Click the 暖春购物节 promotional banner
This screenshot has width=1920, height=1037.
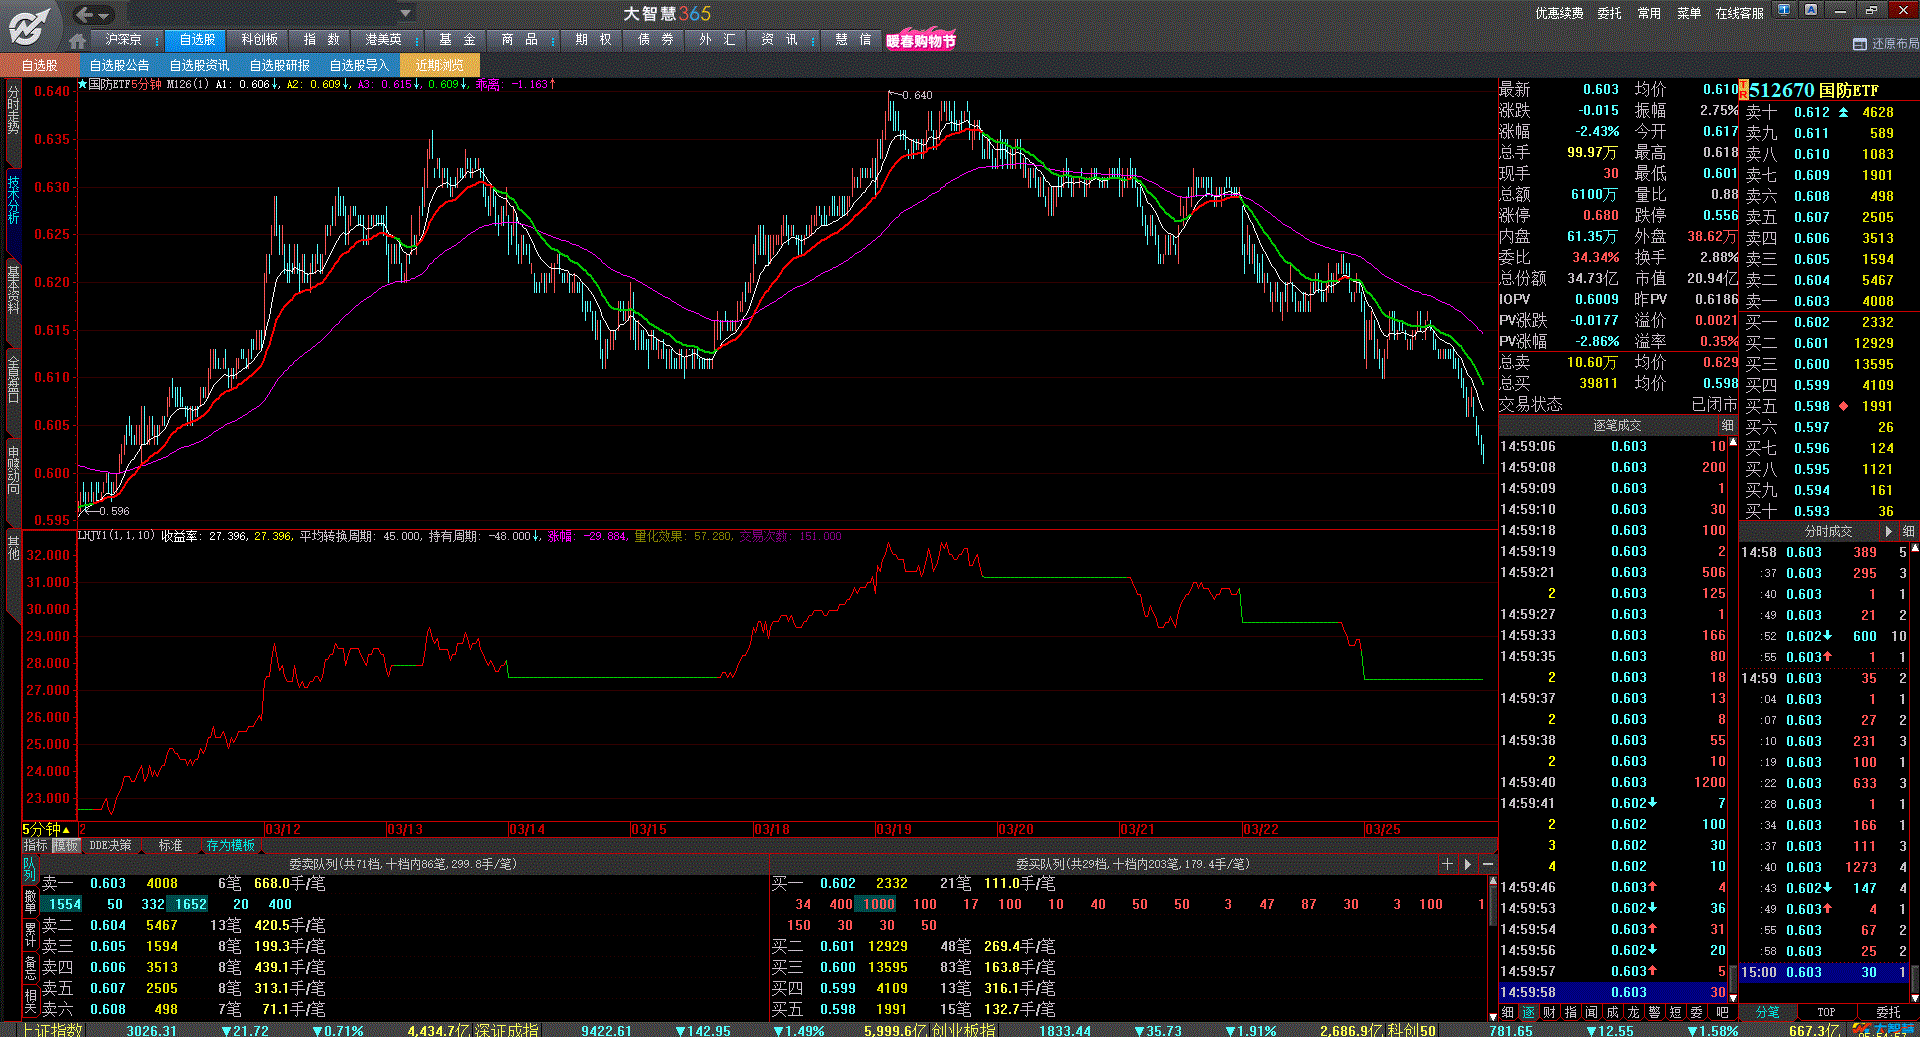(921, 41)
